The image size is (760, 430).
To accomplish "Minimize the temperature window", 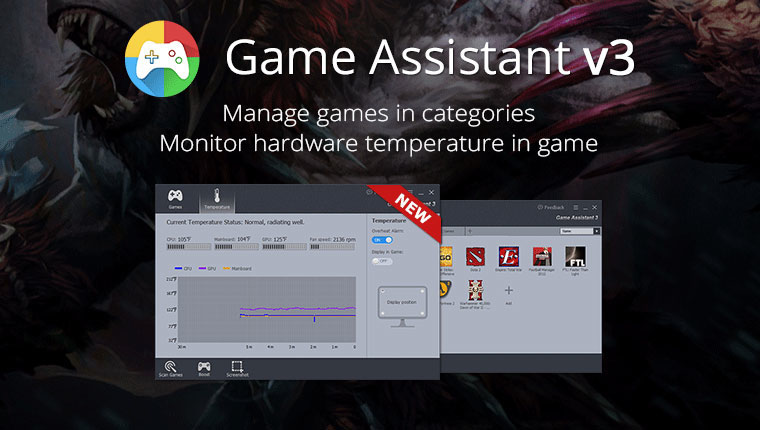I will pyautogui.click(x=421, y=193).
